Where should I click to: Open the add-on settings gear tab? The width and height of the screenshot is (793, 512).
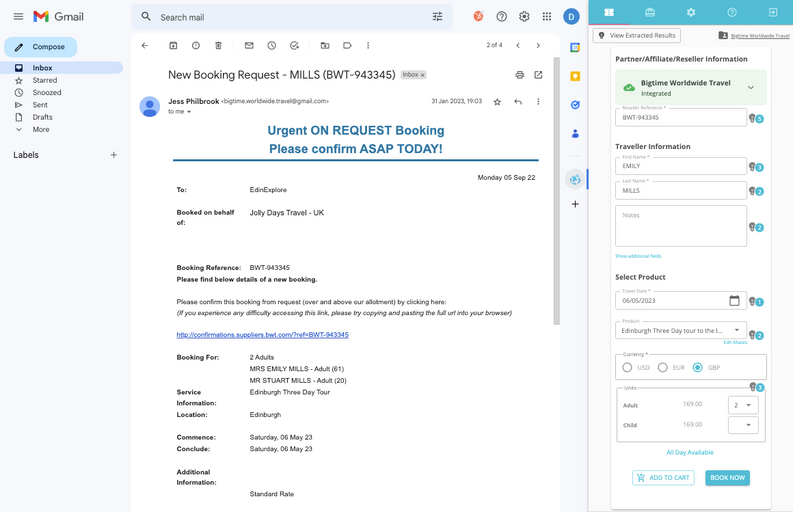click(691, 12)
